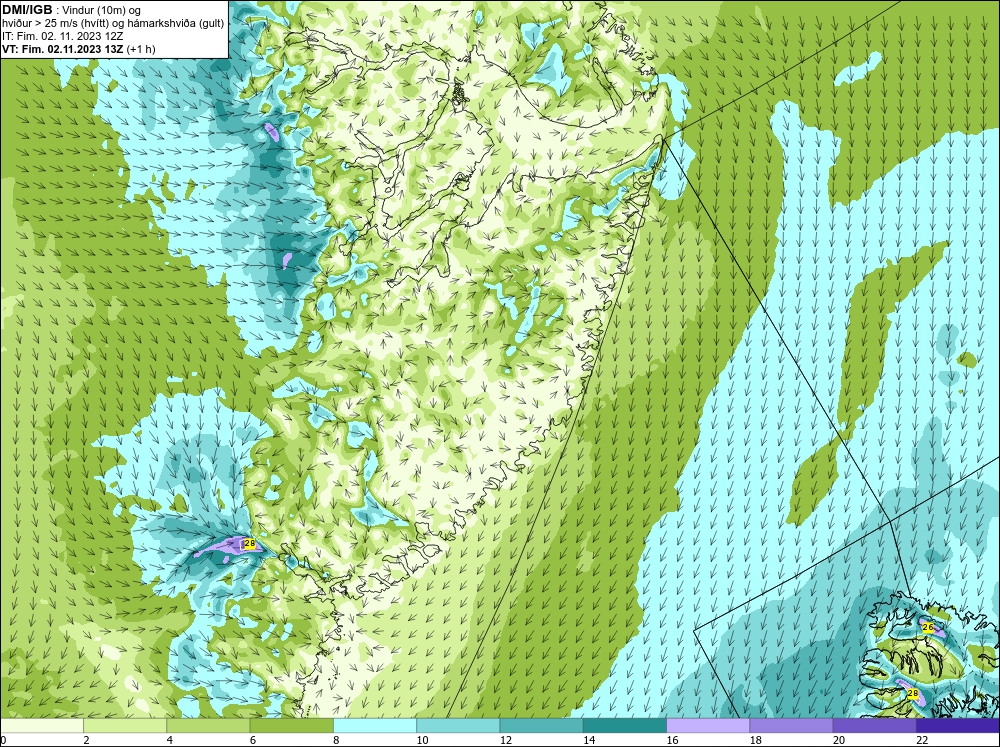The height and width of the screenshot is (747, 1000).
Task: Pick the 4–6 m/s medium green legend swatch
Action: [x=209, y=726]
